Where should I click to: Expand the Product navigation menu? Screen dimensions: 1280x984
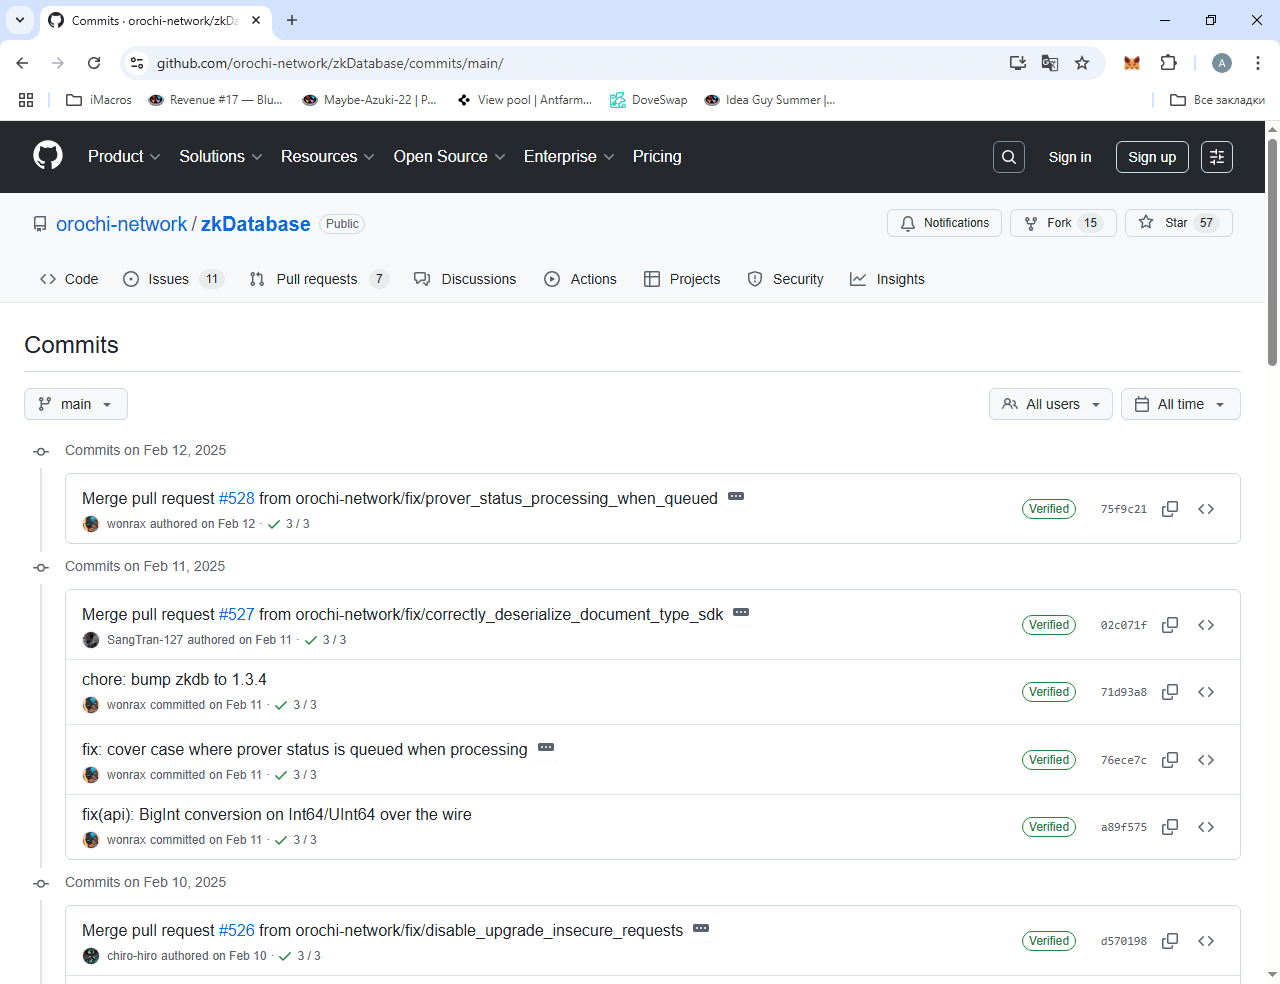(x=124, y=156)
